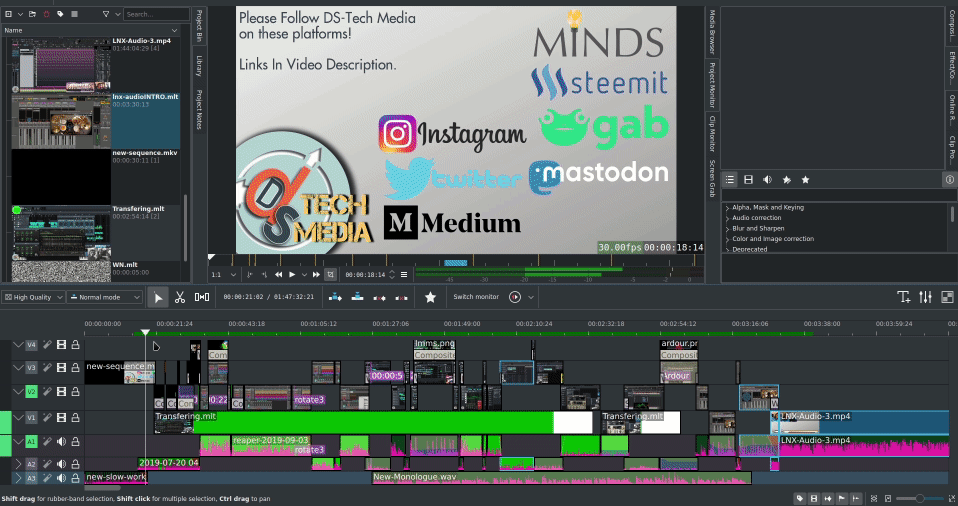The width and height of the screenshot is (958, 506).
Task: Open the audio mixer sliders icon
Action: coord(926,297)
